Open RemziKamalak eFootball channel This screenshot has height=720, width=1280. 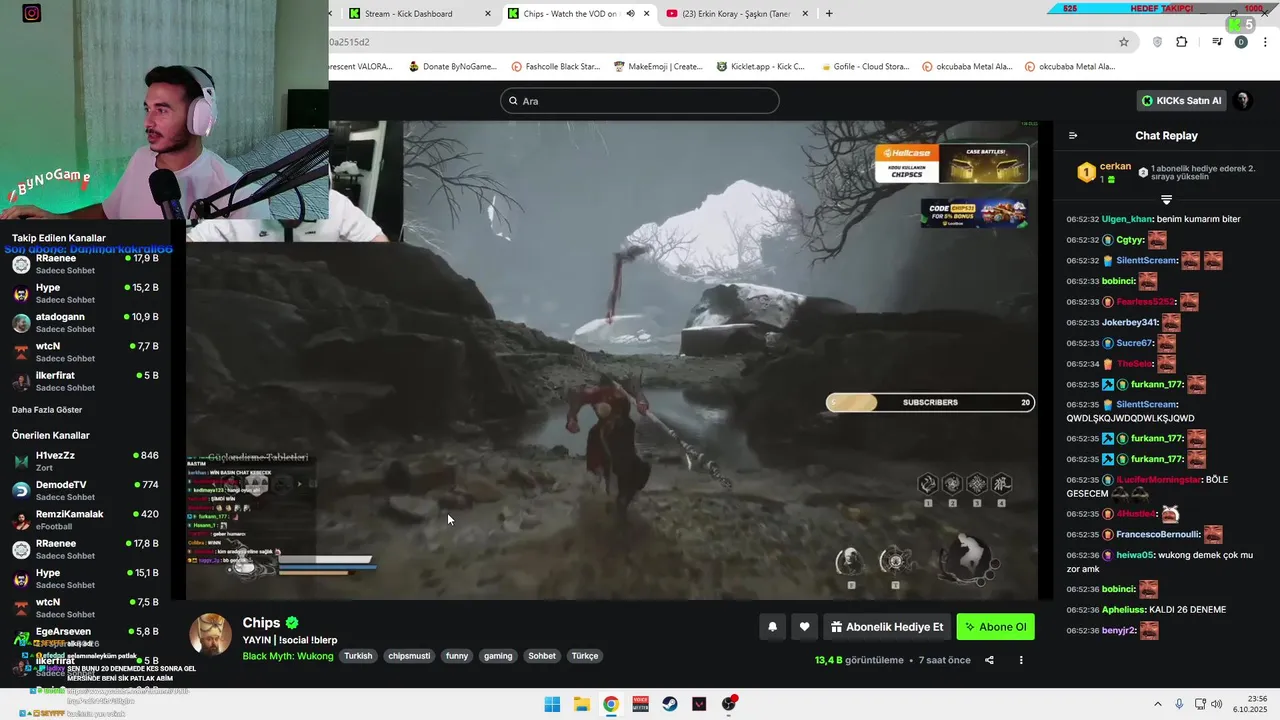pyautogui.click(x=85, y=519)
